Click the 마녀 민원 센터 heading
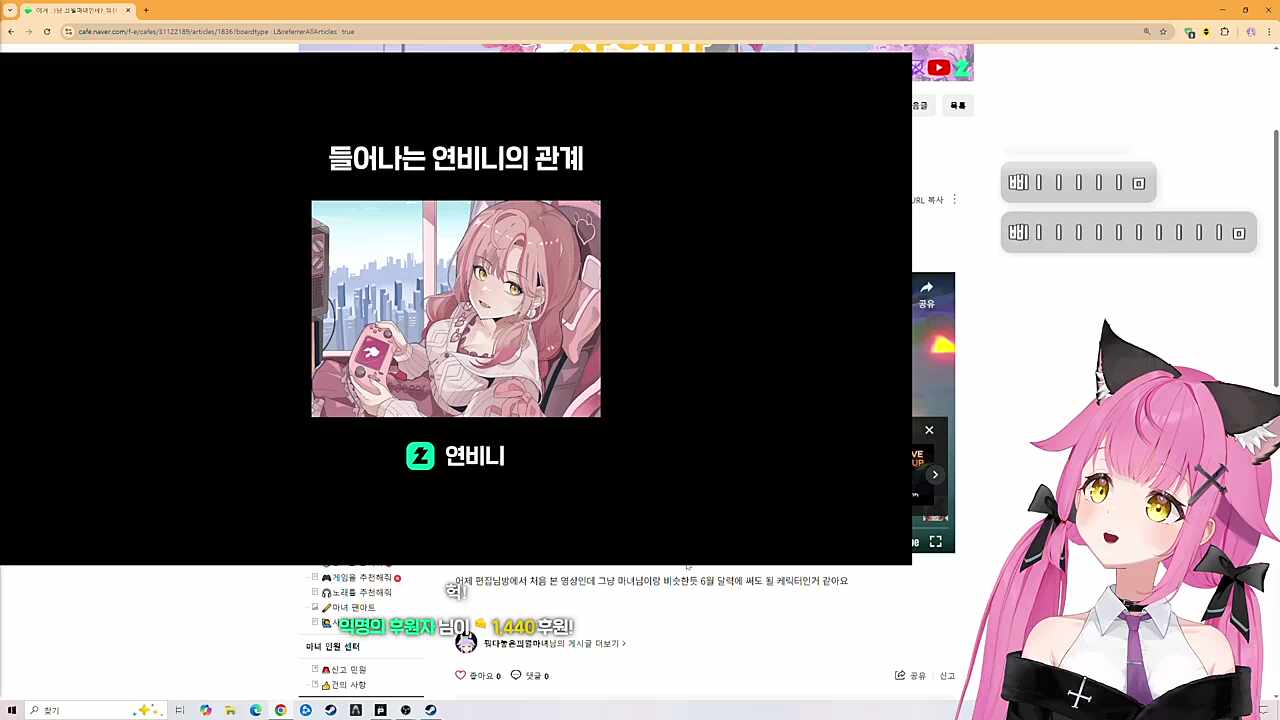The image size is (1280, 720). [x=333, y=647]
